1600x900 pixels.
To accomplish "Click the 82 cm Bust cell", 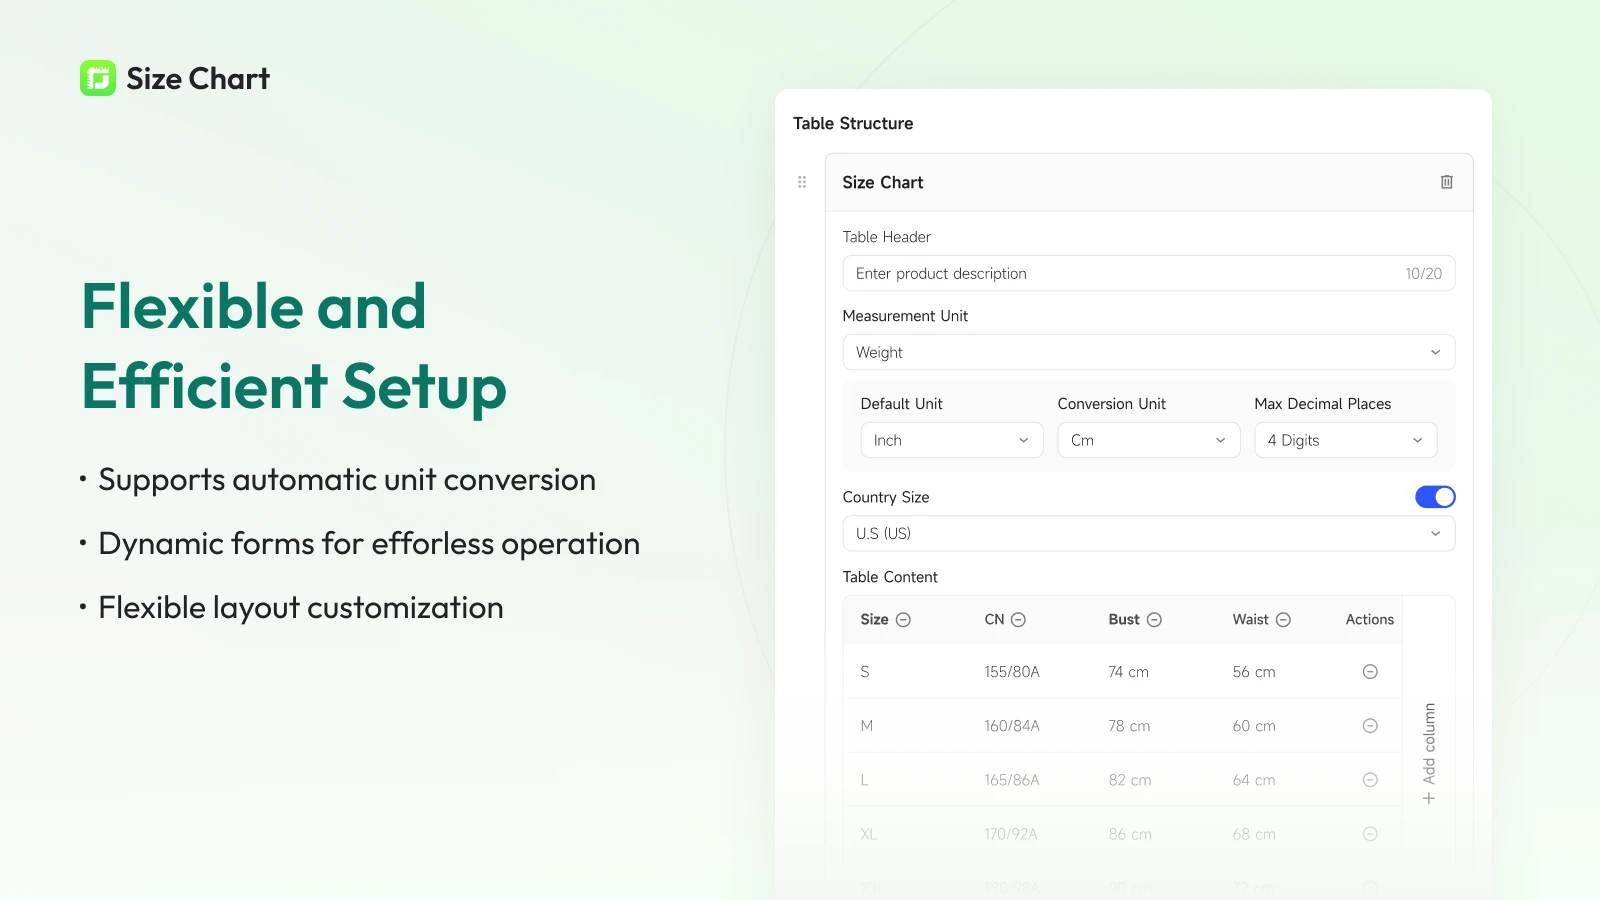I will [1130, 780].
